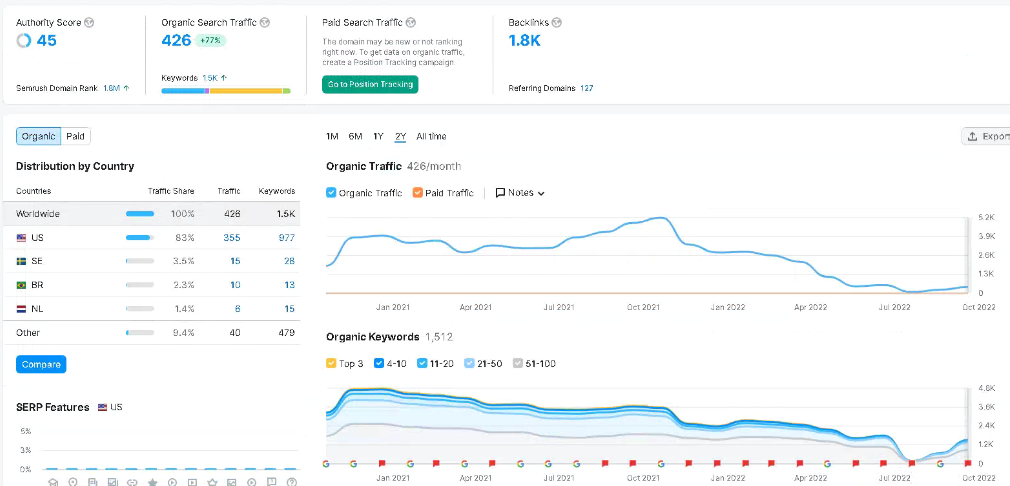Select the 1Y time range
This screenshot has width=1010, height=486.
378,136
